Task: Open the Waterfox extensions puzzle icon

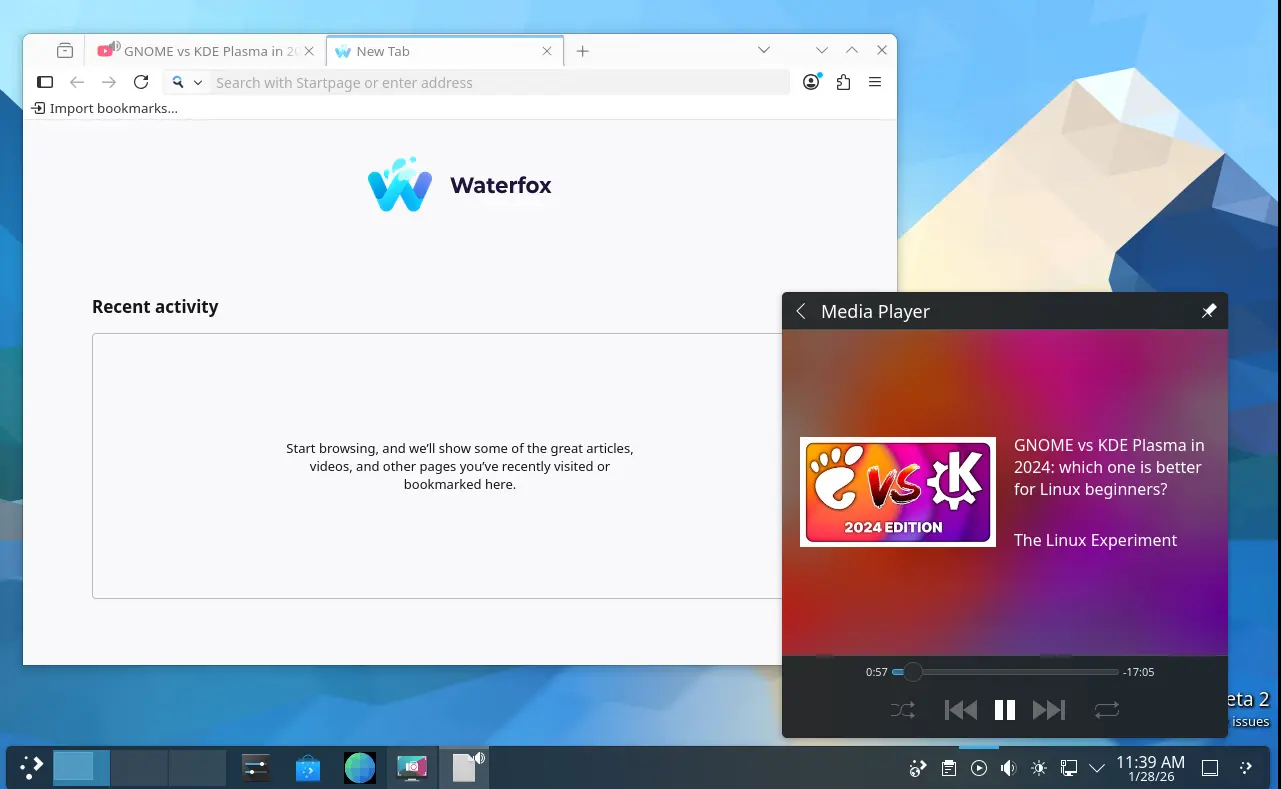Action: coord(843,83)
